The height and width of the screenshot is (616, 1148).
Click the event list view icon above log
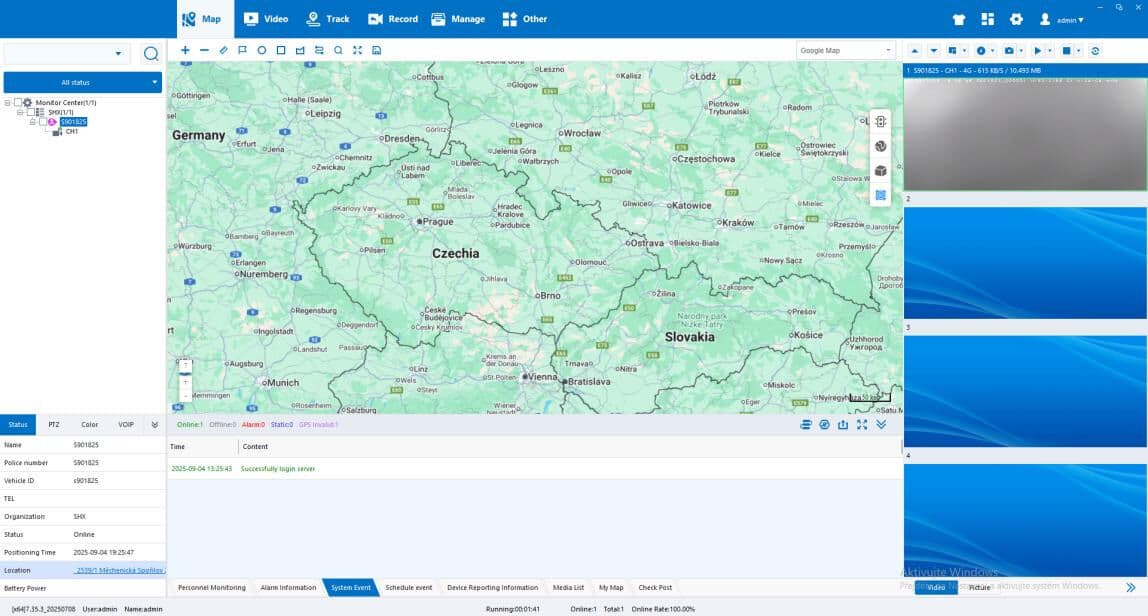[x=805, y=425]
